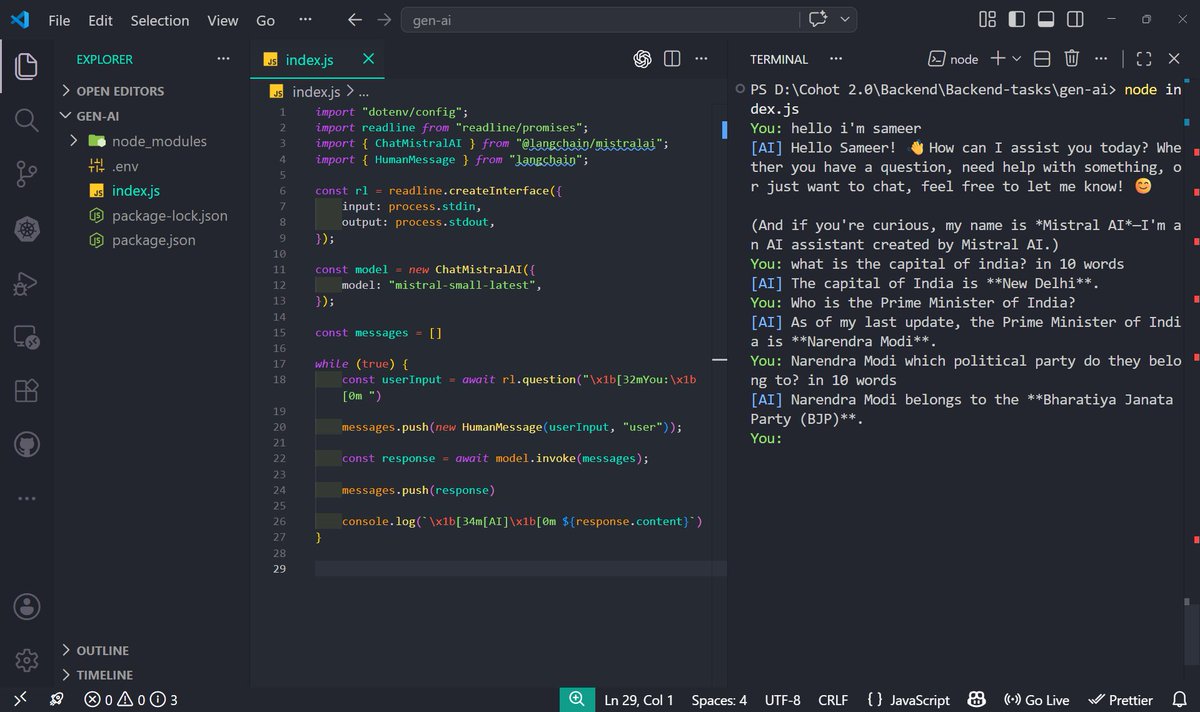Open the Source Control view

[27, 175]
